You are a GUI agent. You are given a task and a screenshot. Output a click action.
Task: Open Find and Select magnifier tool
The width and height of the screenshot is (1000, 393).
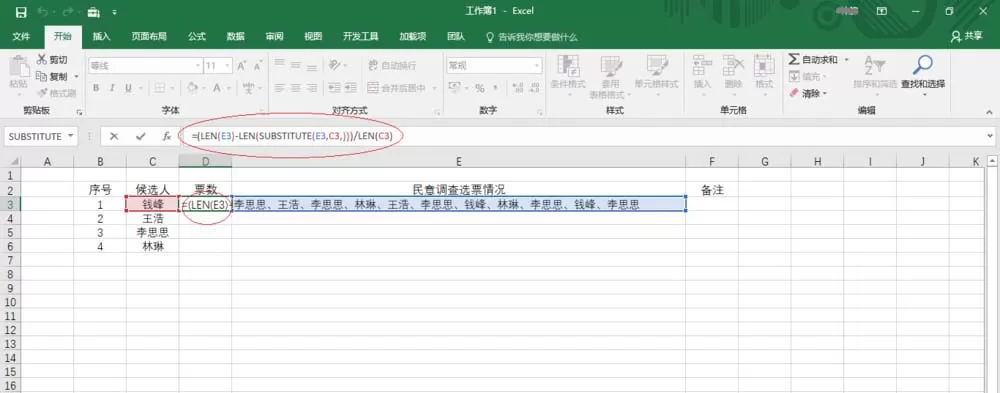pos(922,64)
